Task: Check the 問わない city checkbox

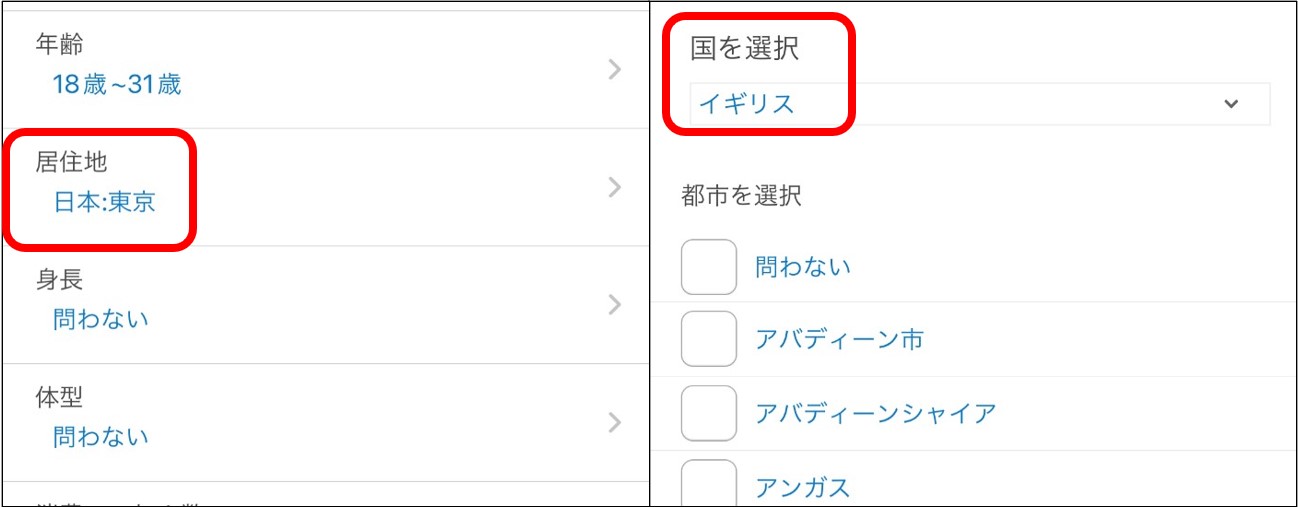Action: coord(709,267)
